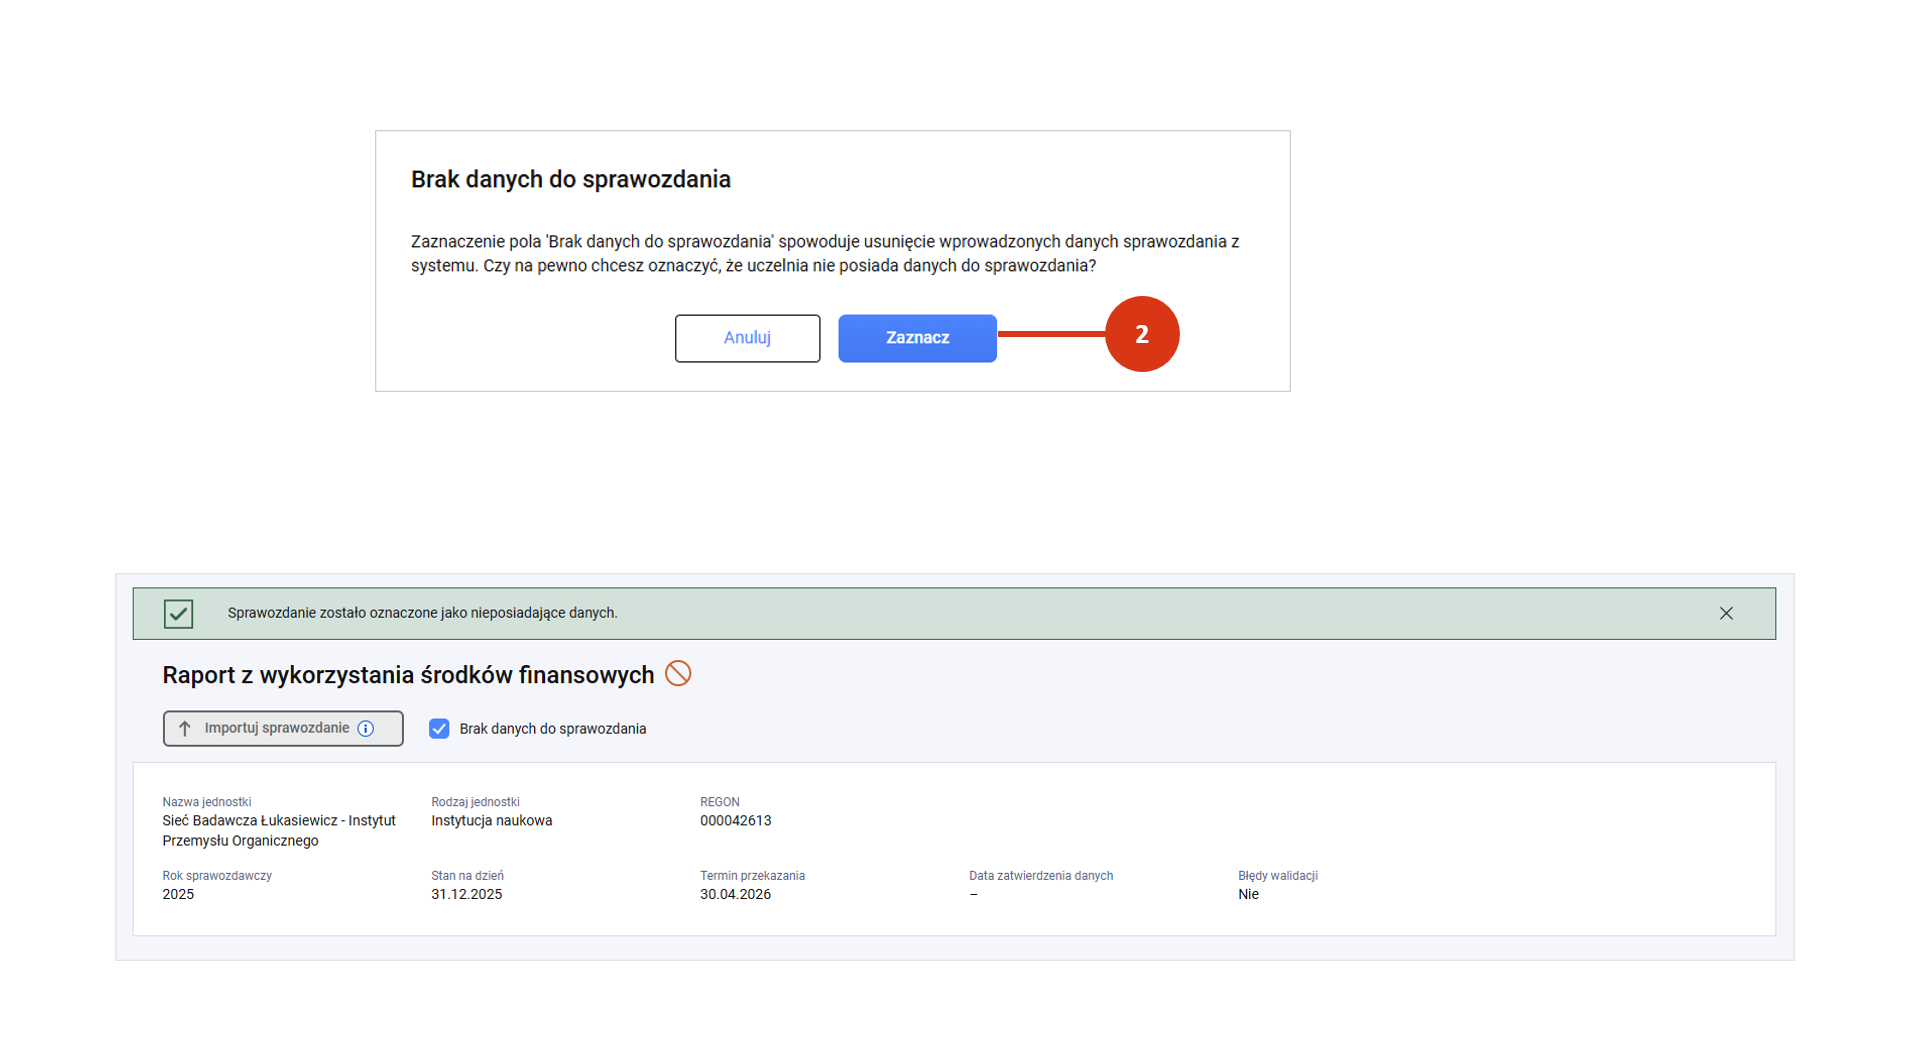The height and width of the screenshot is (1048, 1914).
Task: Click the dialog title Brak danych do sprawozdania
Action: pyautogui.click(x=570, y=179)
